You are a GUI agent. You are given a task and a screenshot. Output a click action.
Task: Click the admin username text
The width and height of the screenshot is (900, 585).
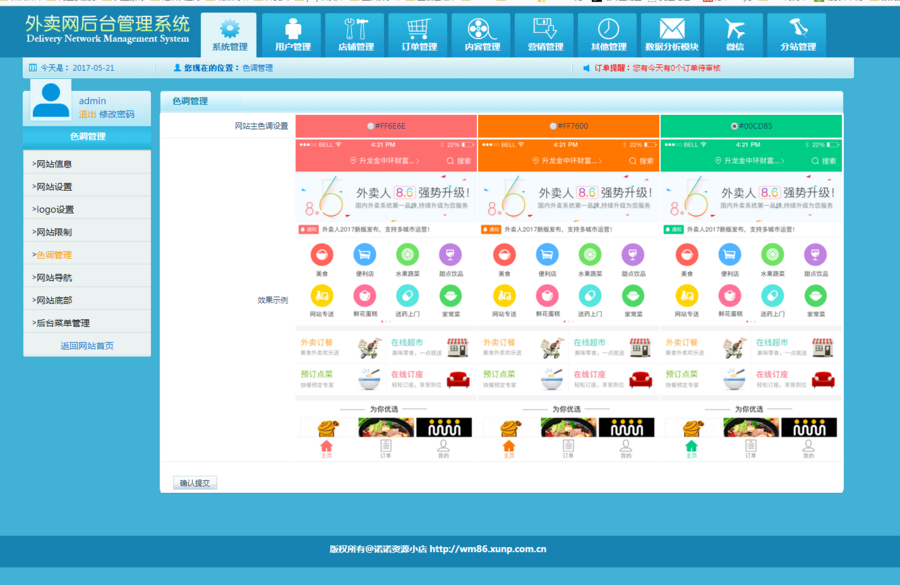92,100
